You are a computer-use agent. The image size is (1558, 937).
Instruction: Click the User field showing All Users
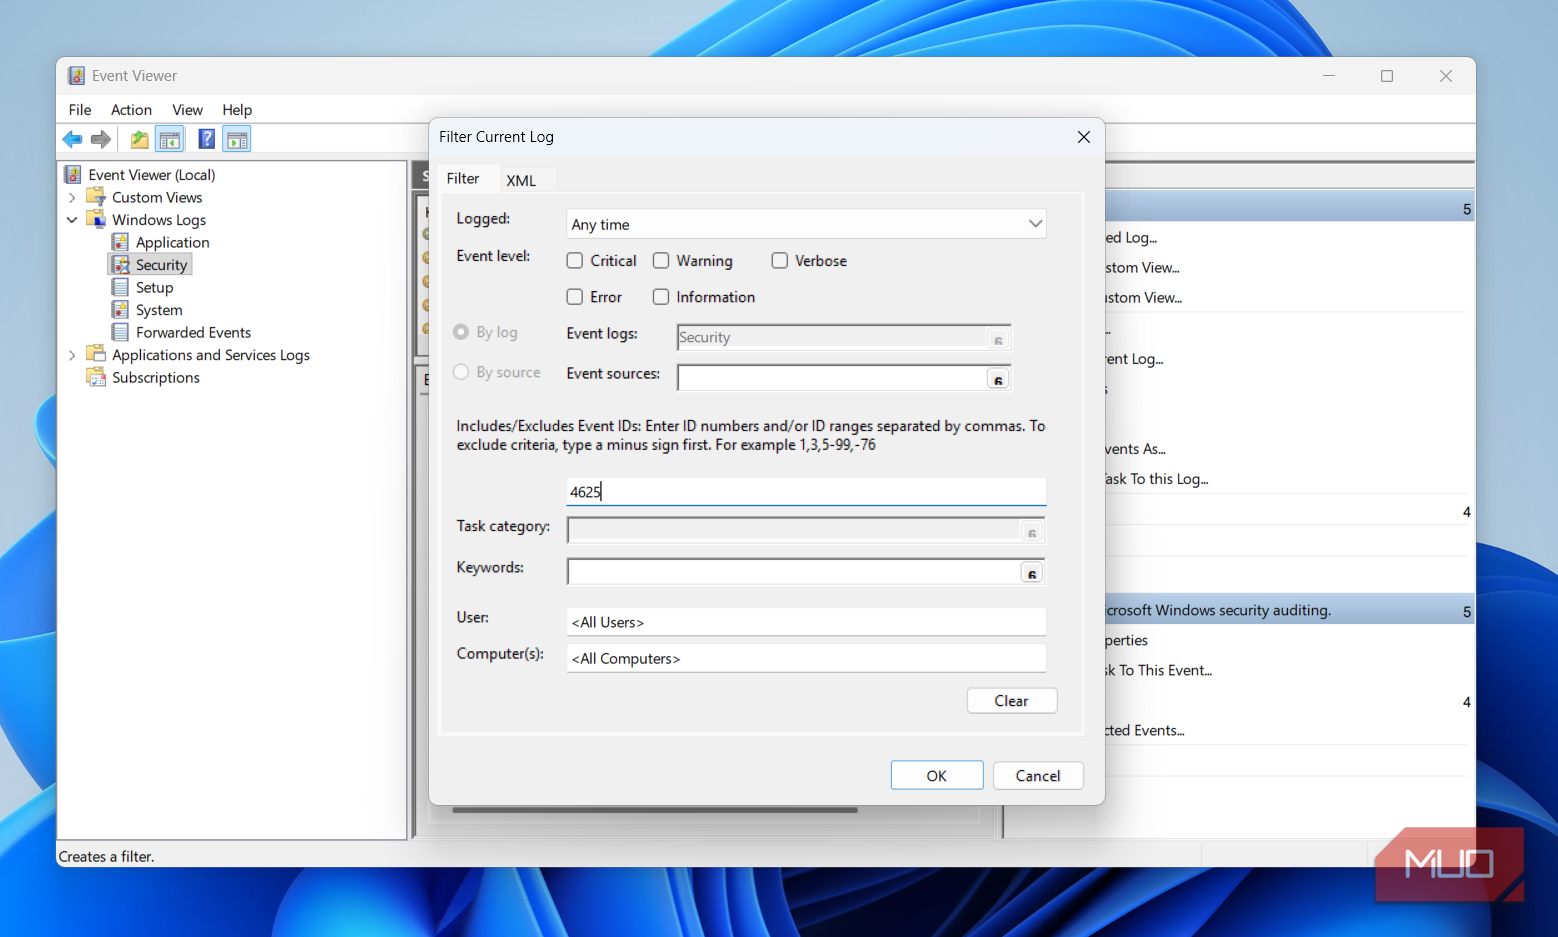[806, 622]
